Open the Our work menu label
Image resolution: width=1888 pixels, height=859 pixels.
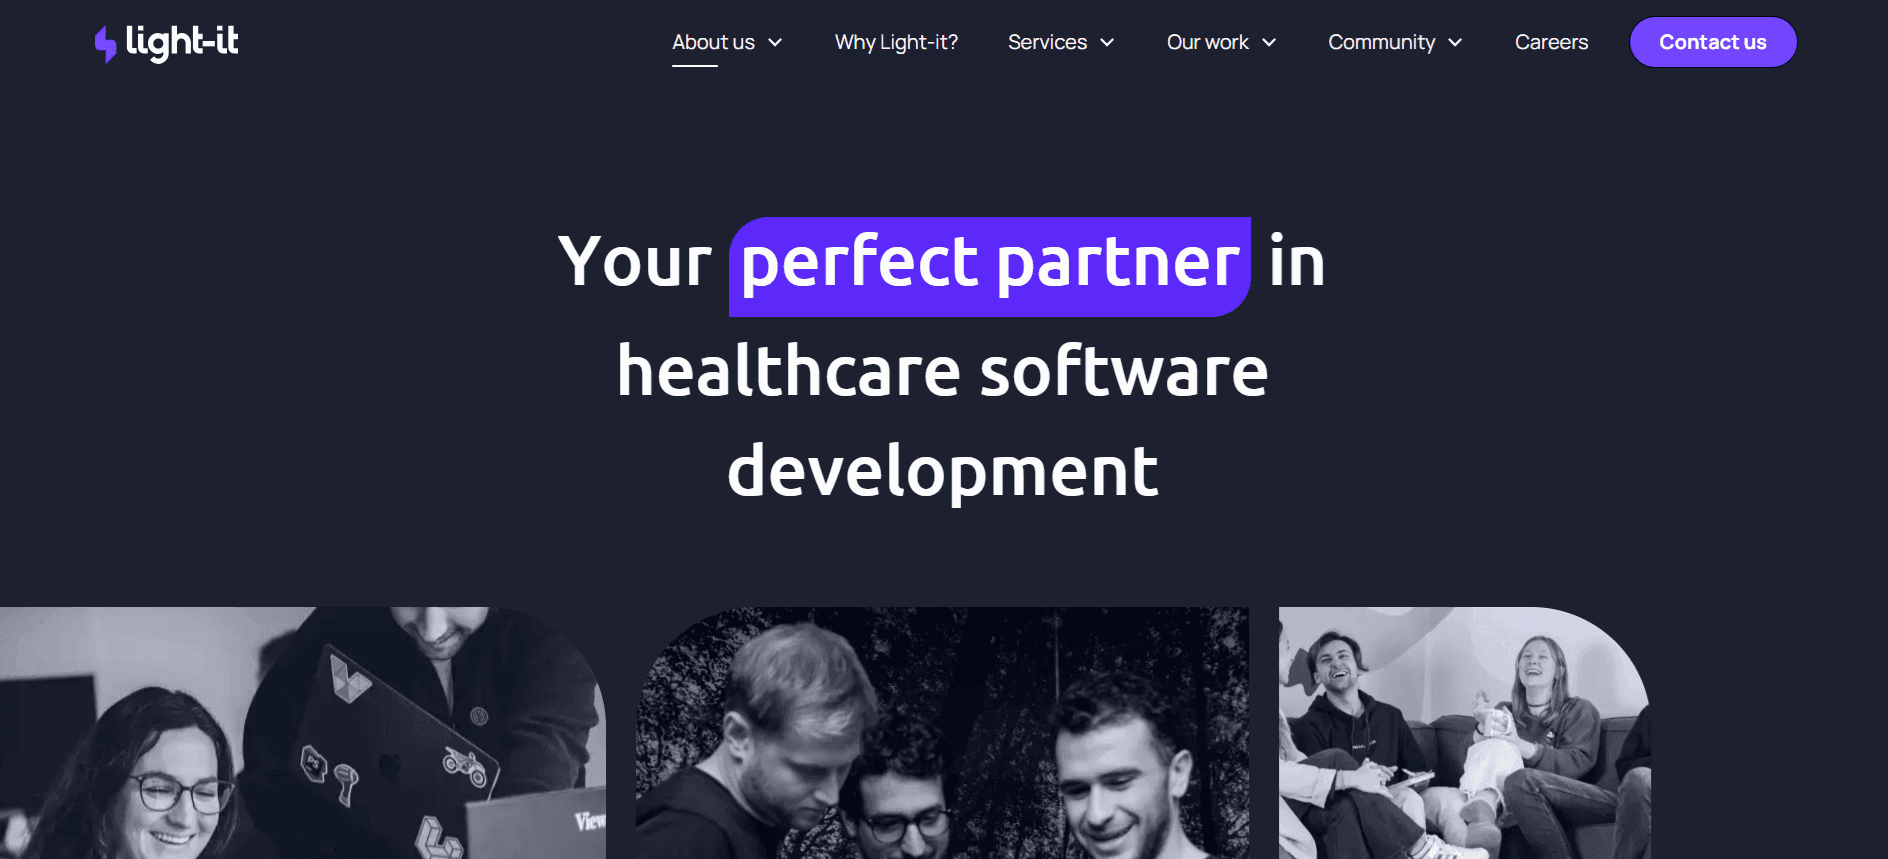pyautogui.click(x=1207, y=42)
